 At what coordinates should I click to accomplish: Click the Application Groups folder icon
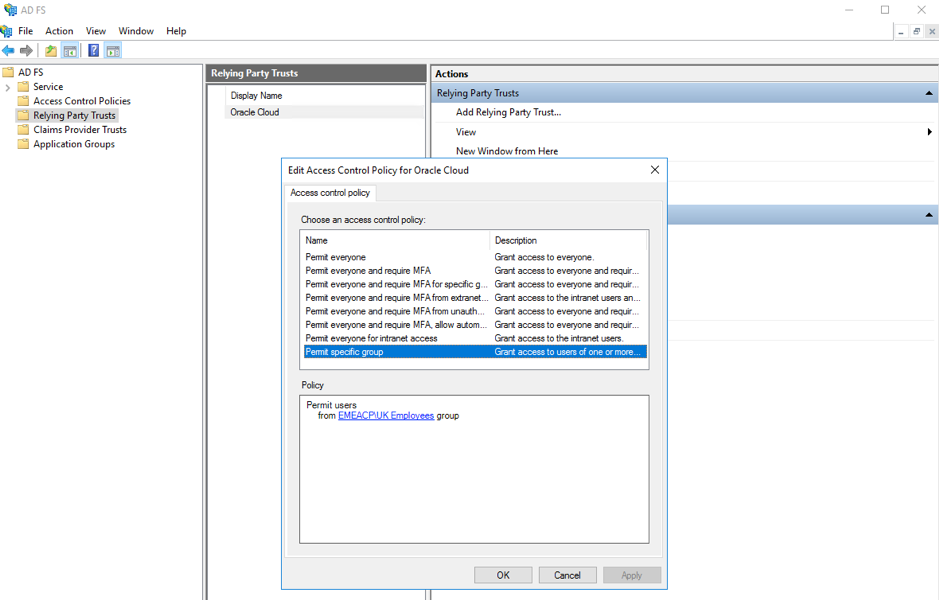(23, 144)
